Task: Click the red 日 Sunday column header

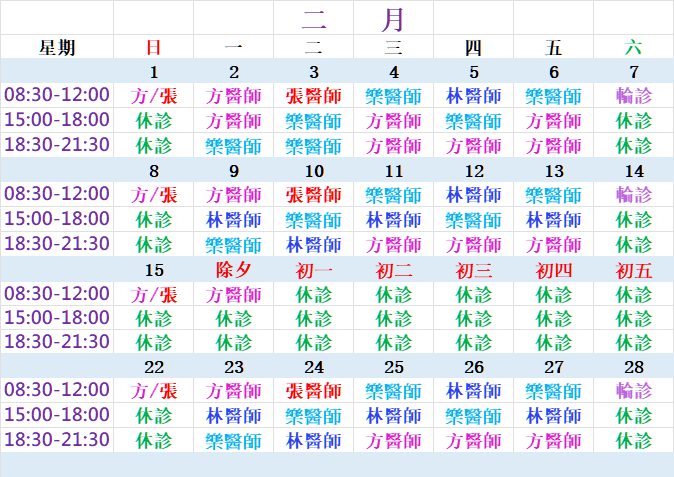Action: tap(153, 47)
